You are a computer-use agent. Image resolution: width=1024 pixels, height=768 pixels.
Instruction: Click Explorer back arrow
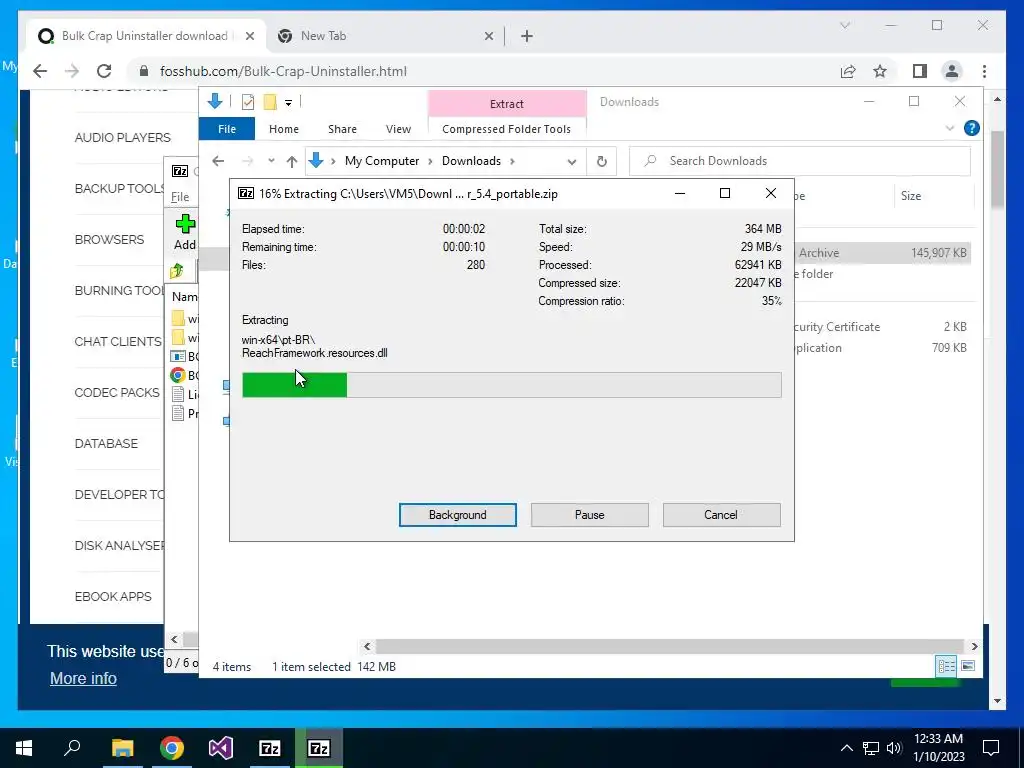[x=218, y=161]
